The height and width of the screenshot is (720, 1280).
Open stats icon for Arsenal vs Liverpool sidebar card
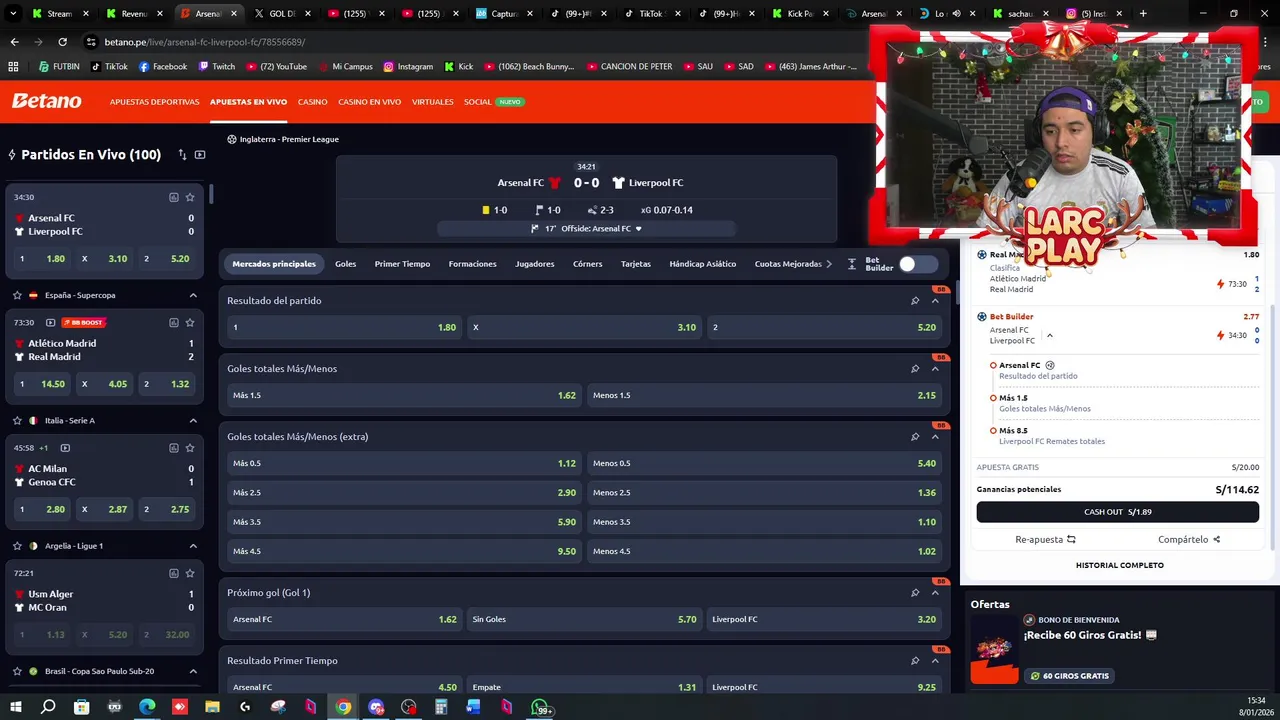point(173,197)
